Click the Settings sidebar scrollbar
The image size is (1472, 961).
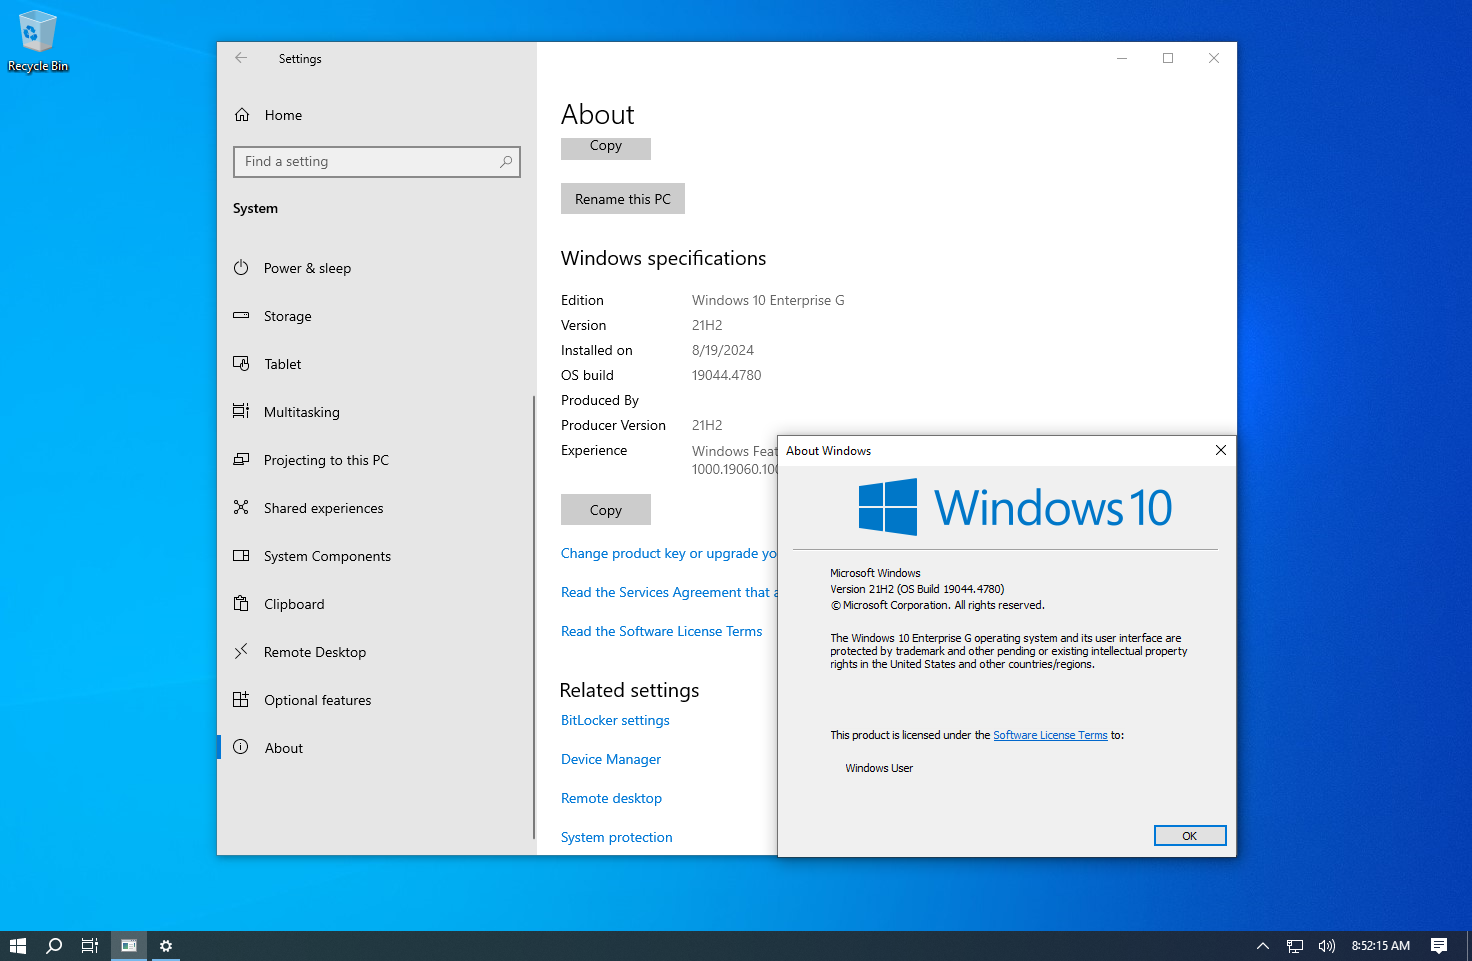tap(534, 617)
